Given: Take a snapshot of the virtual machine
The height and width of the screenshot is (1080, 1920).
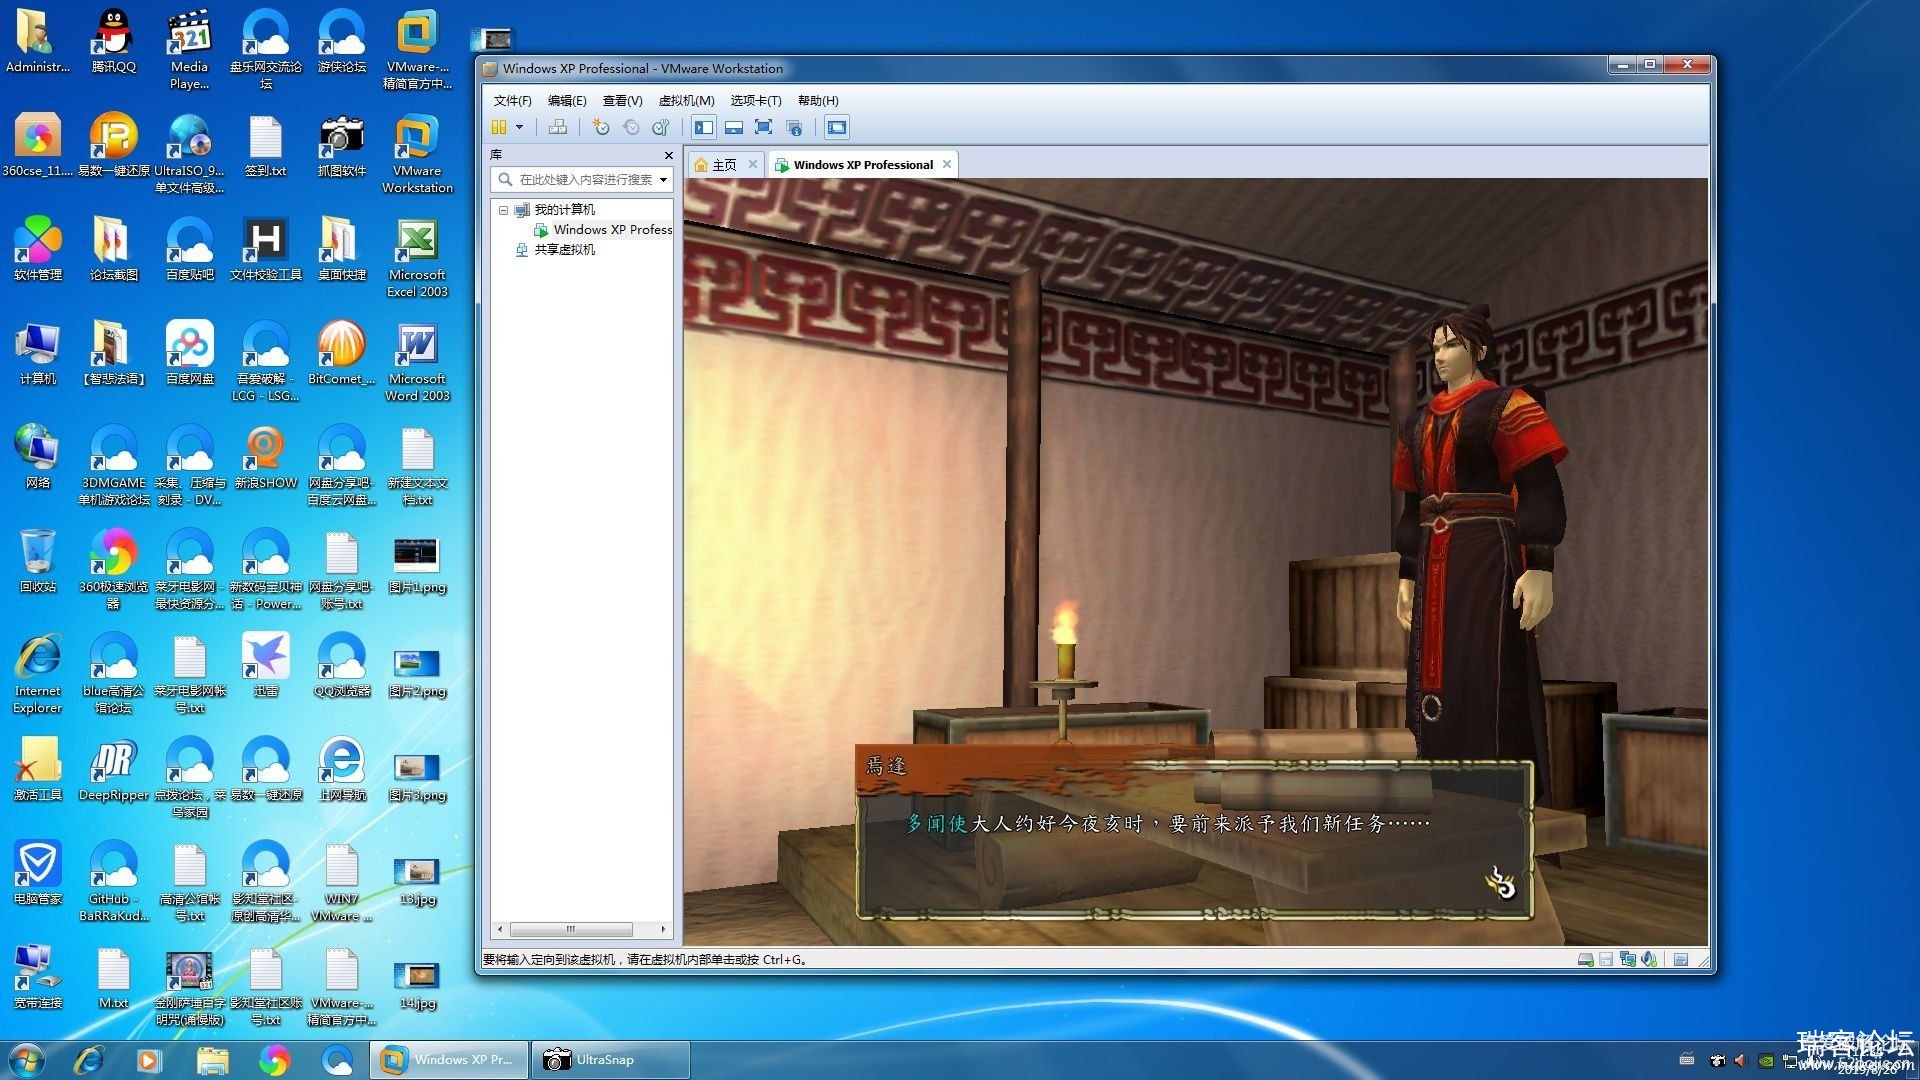Looking at the screenshot, I should [600, 127].
